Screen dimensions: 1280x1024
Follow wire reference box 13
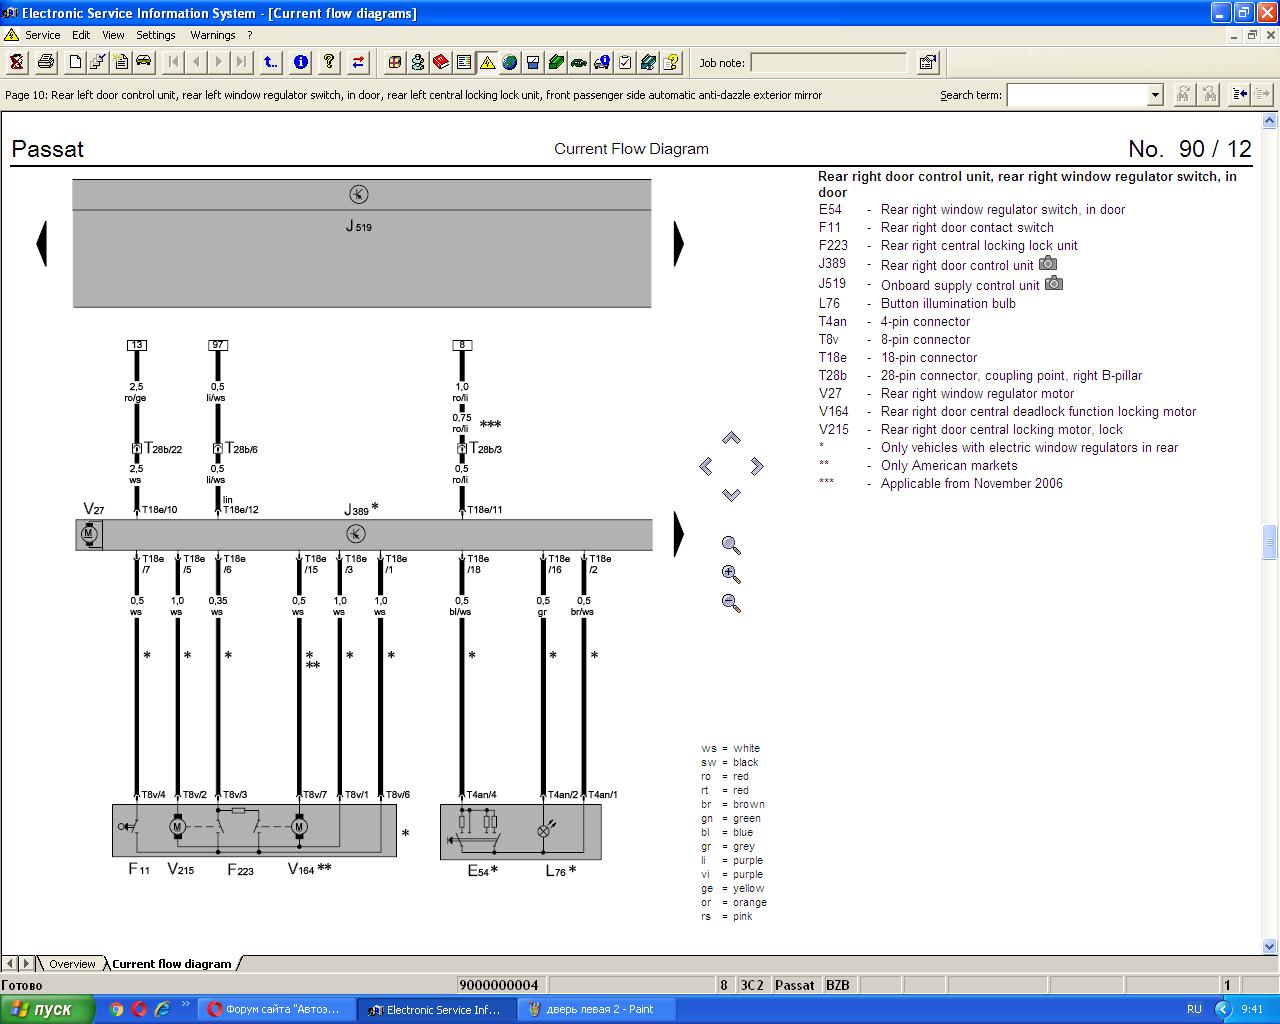coord(137,345)
